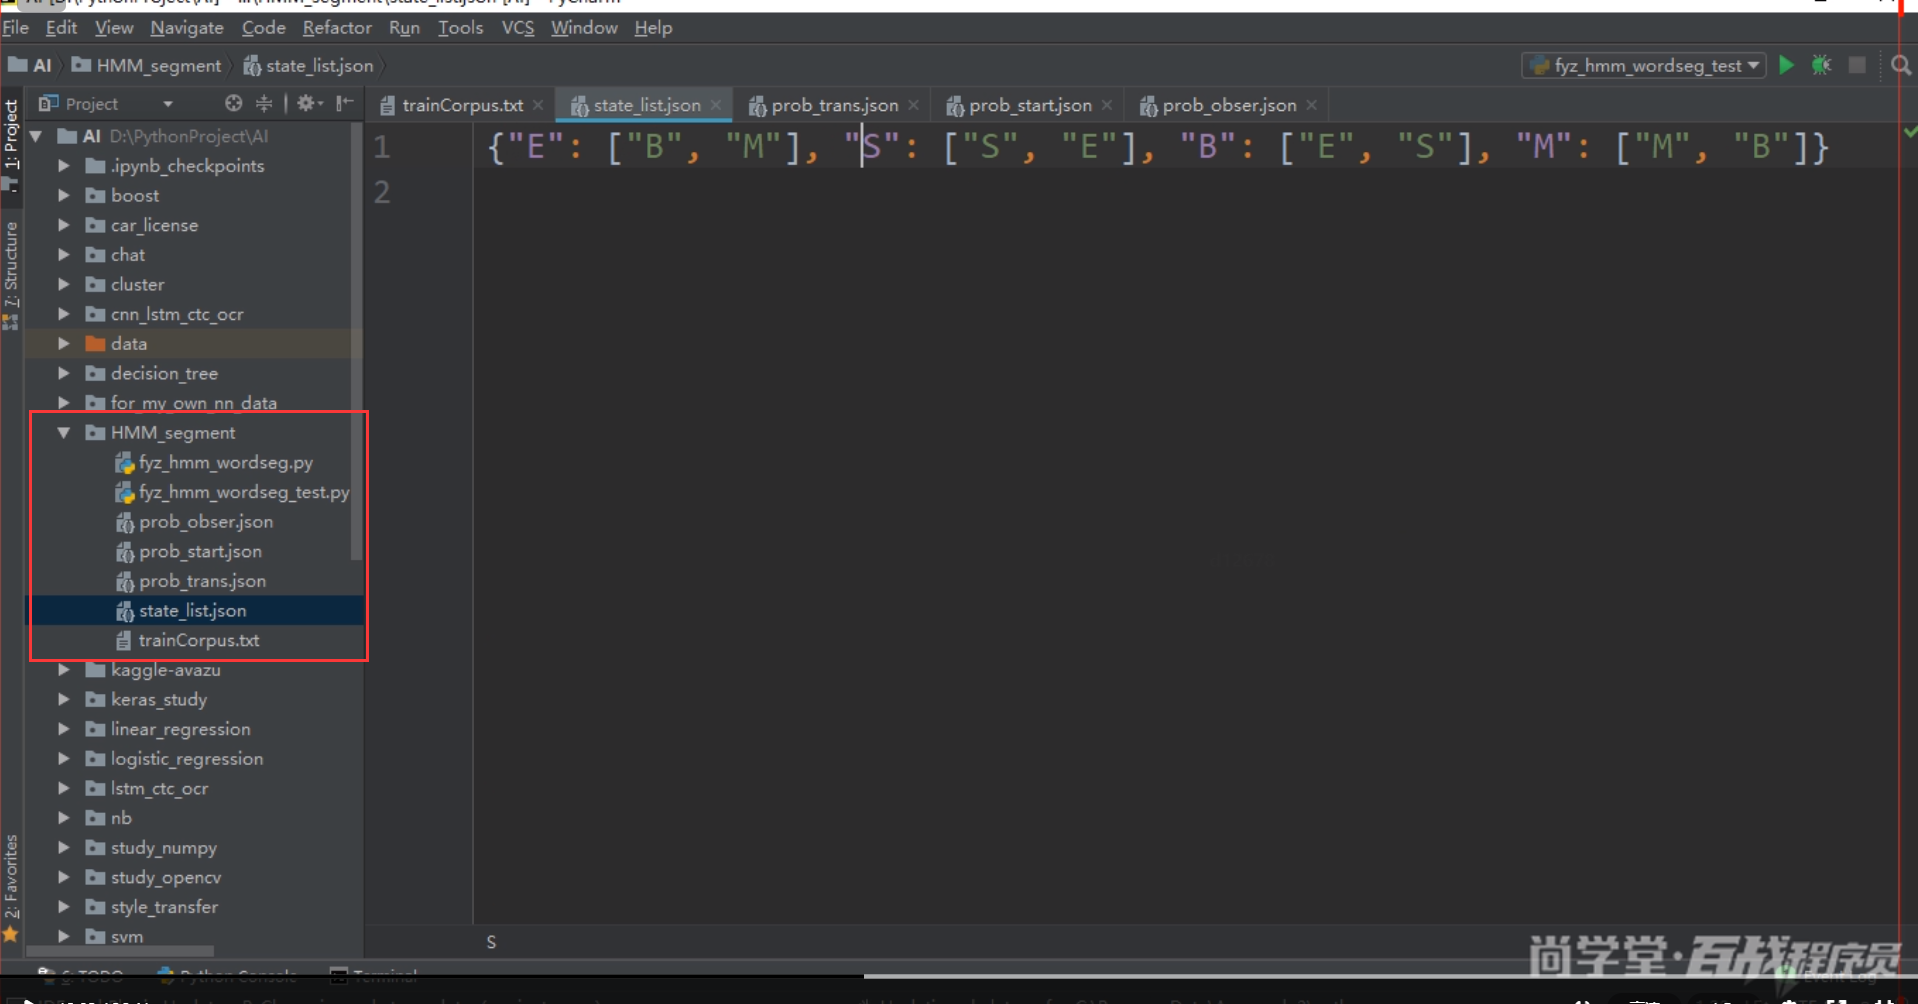The image size is (1918, 1004).
Task: Hide the Project panel with hide icon
Action: tap(344, 103)
